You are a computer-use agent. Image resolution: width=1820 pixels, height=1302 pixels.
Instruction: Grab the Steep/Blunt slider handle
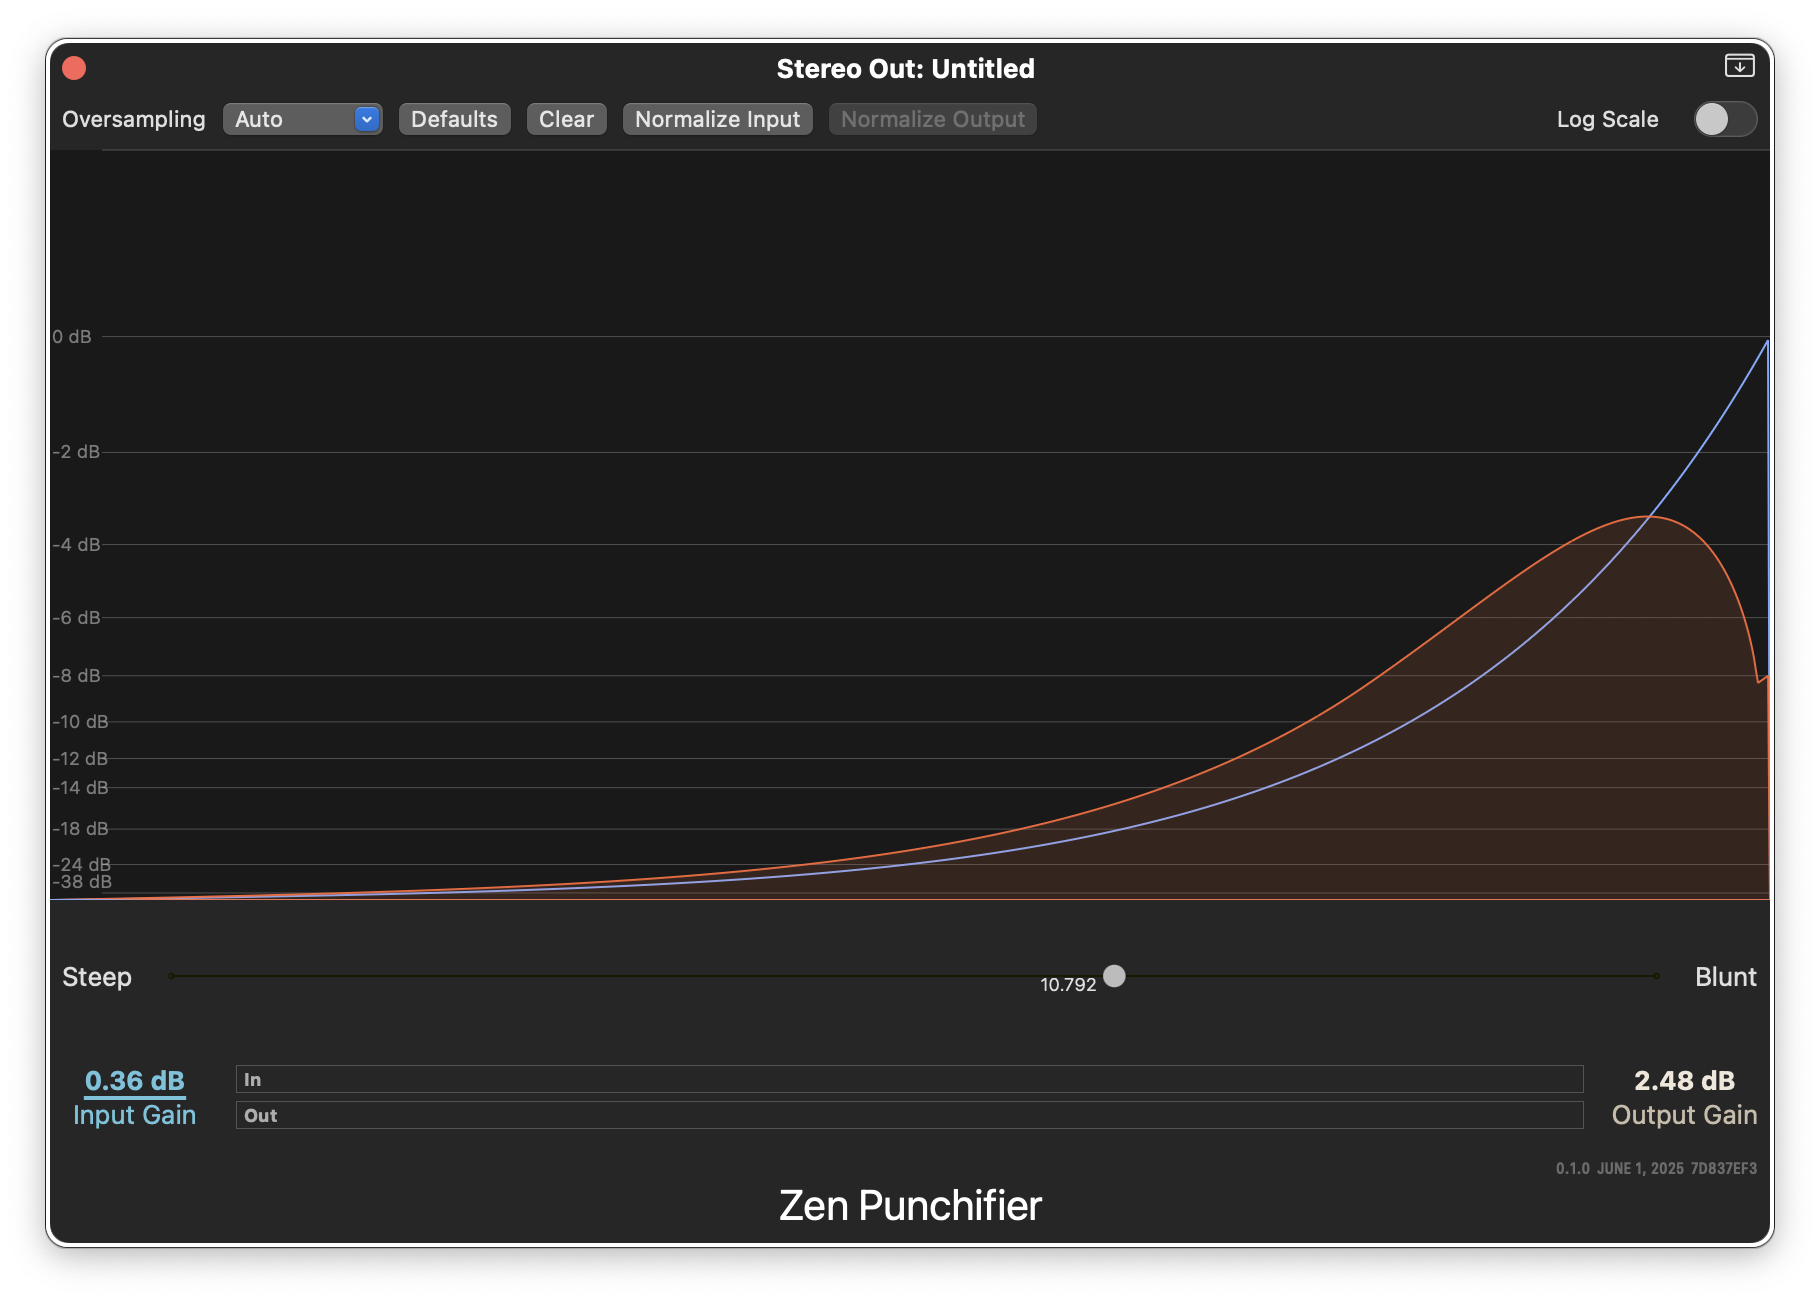(1114, 976)
